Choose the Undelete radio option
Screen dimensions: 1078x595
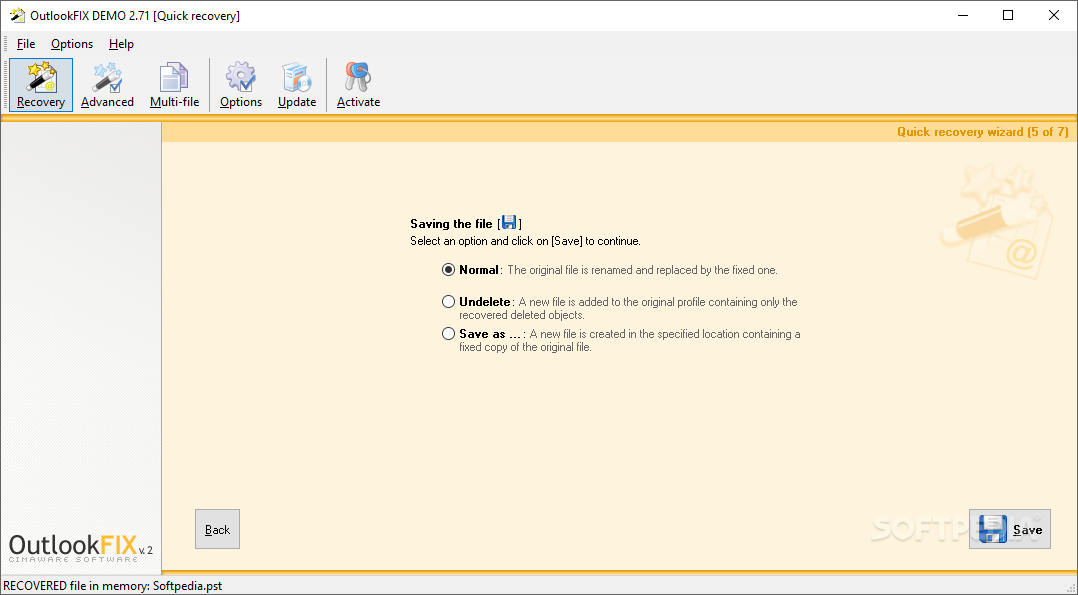(448, 301)
